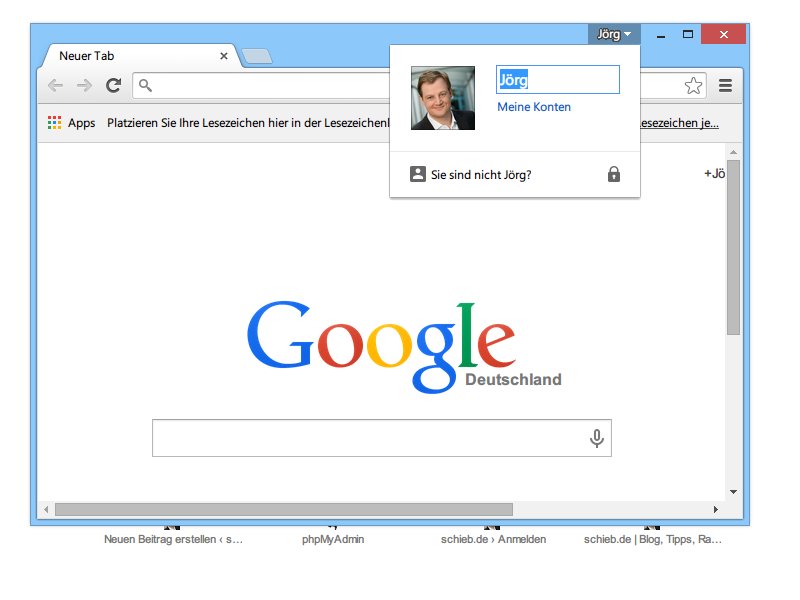This screenshot has width=800, height=600.
Task: Open schieb.de › Anmelden thumbnail label
Action: tap(493, 539)
